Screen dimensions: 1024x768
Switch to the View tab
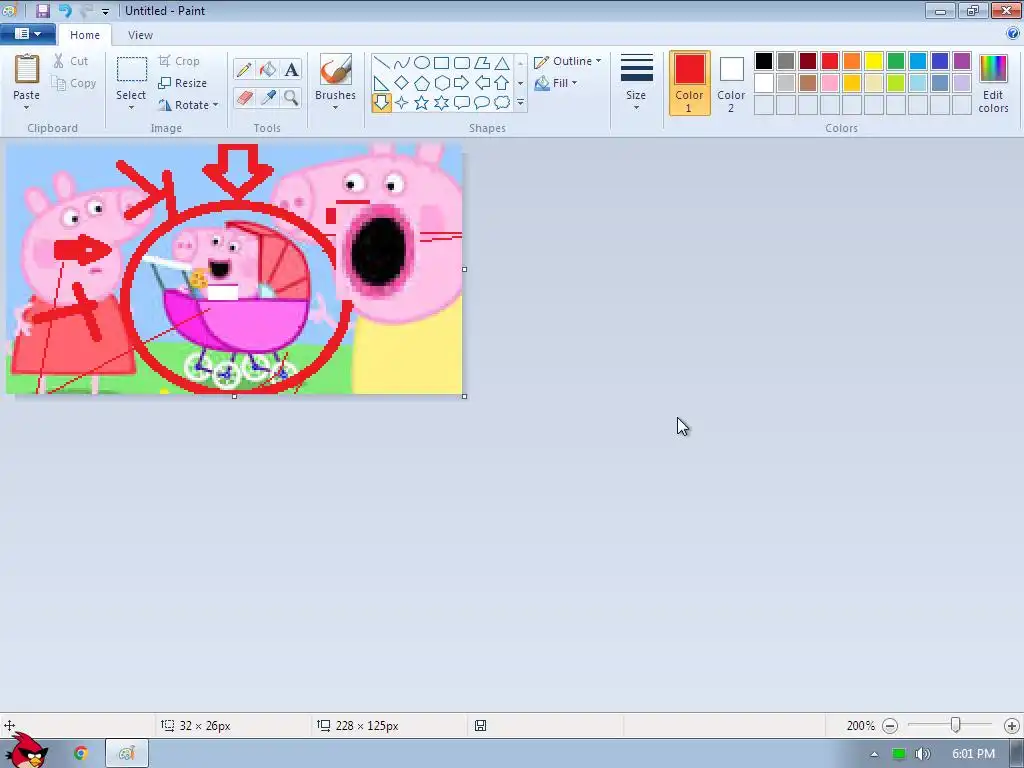(x=140, y=35)
